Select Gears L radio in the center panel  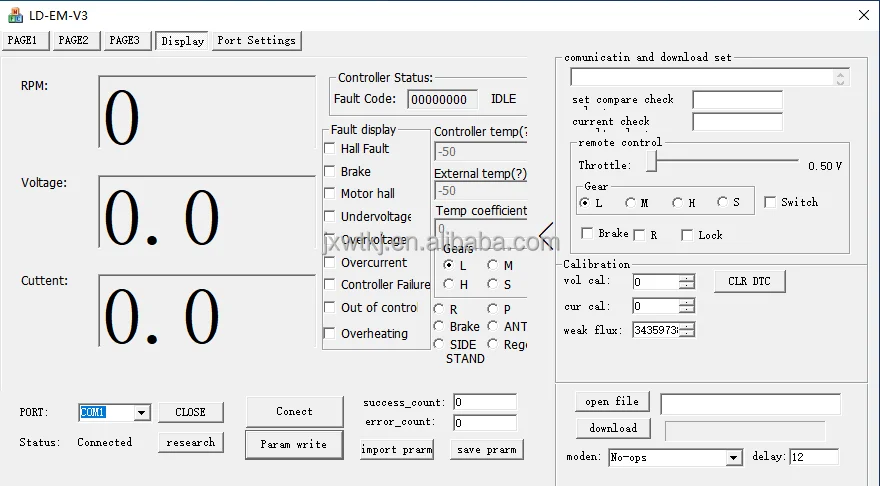448,264
